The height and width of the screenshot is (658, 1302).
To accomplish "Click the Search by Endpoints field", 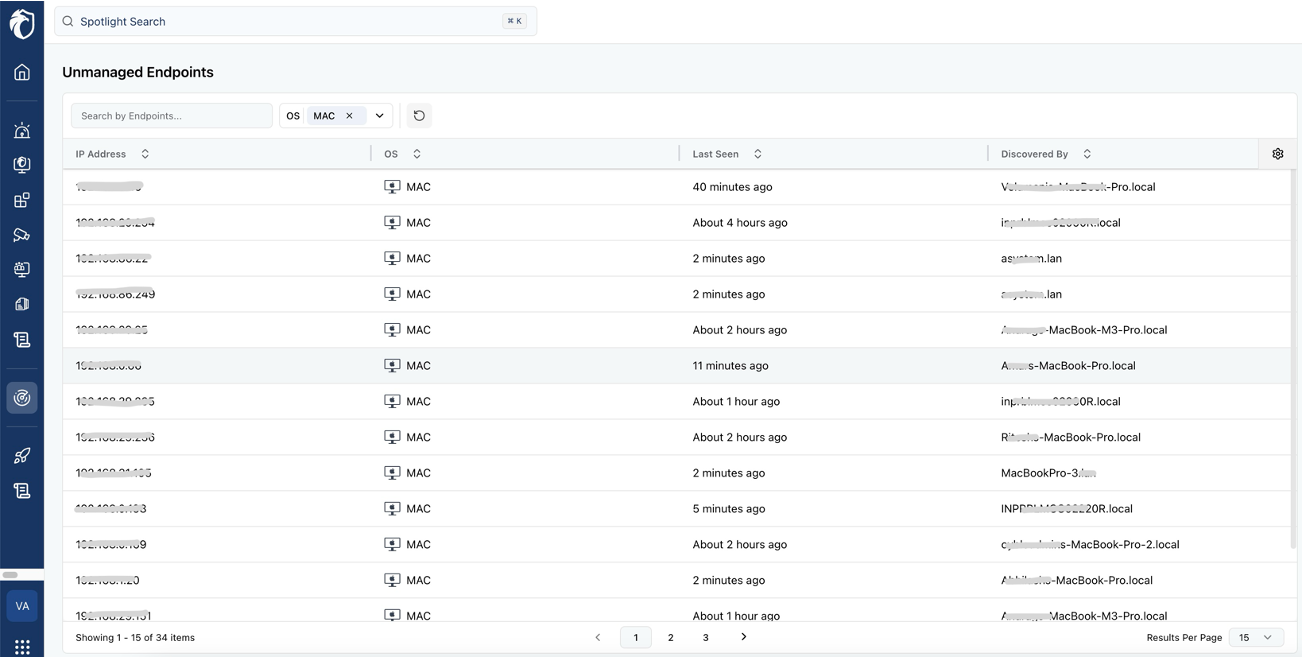I will tap(171, 116).
